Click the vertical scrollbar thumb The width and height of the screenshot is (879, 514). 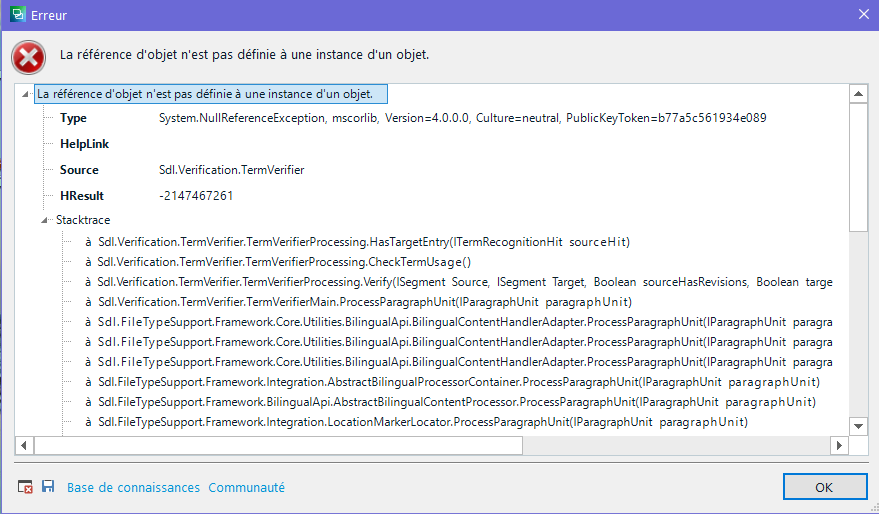(x=858, y=168)
